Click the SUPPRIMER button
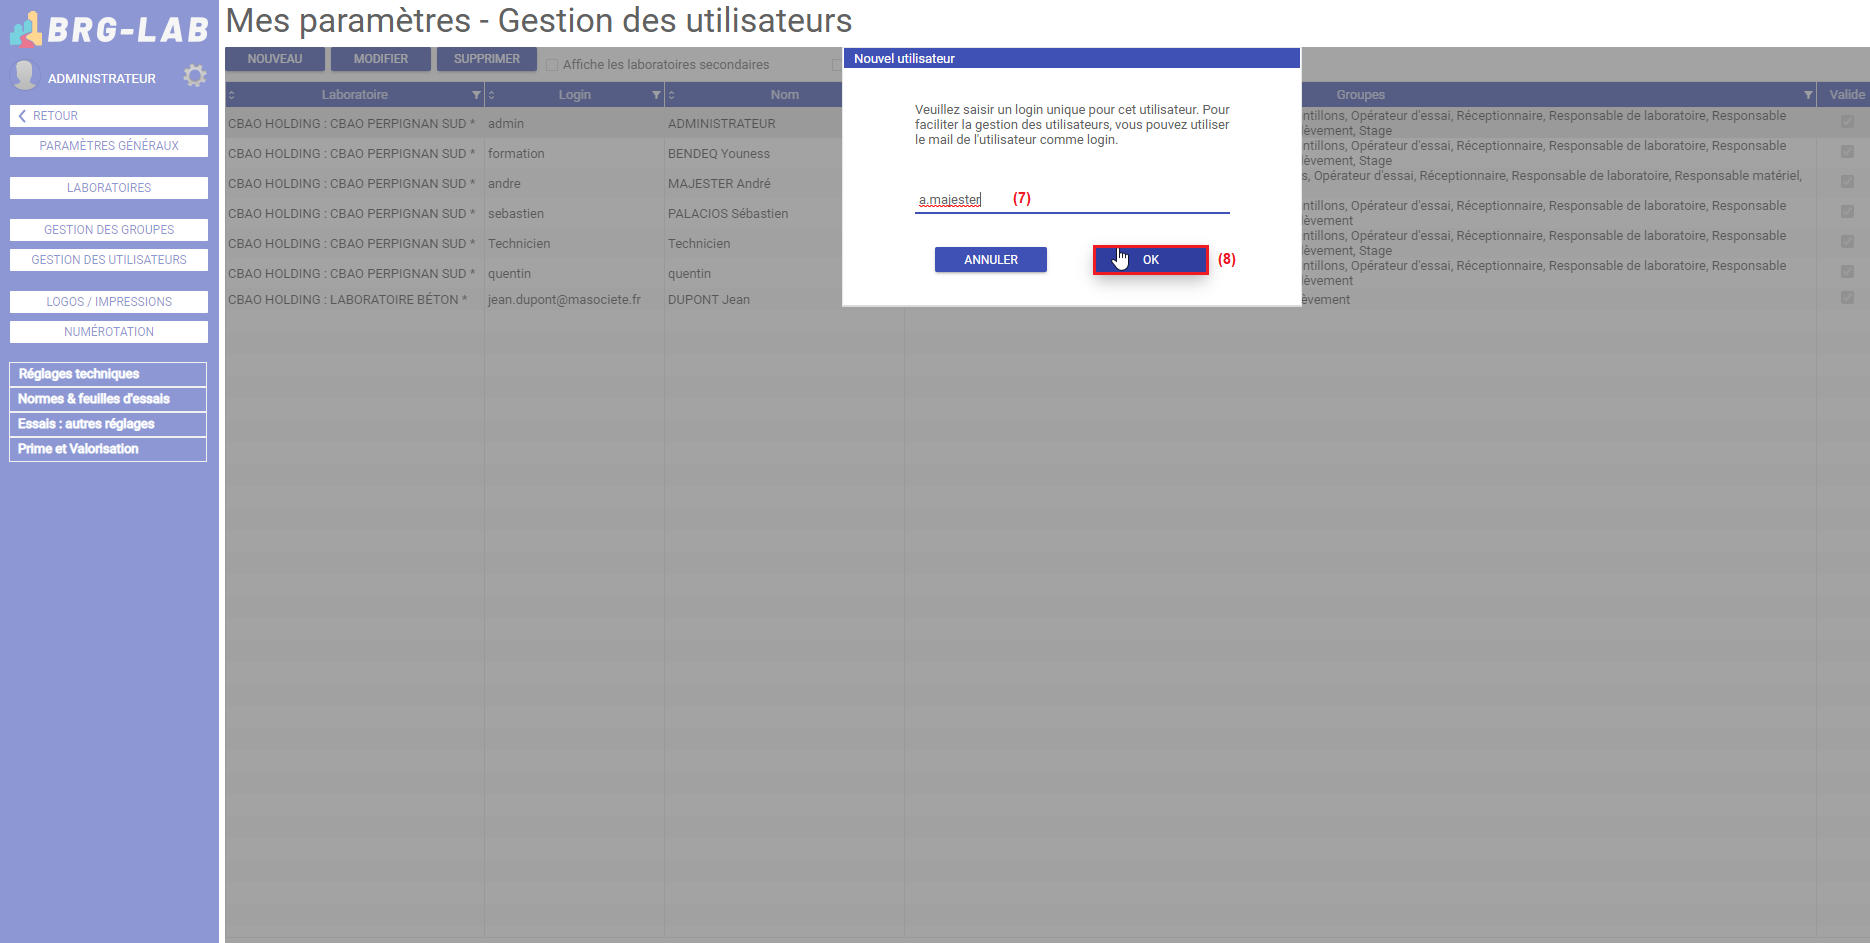This screenshot has height=943, width=1870. [x=487, y=59]
